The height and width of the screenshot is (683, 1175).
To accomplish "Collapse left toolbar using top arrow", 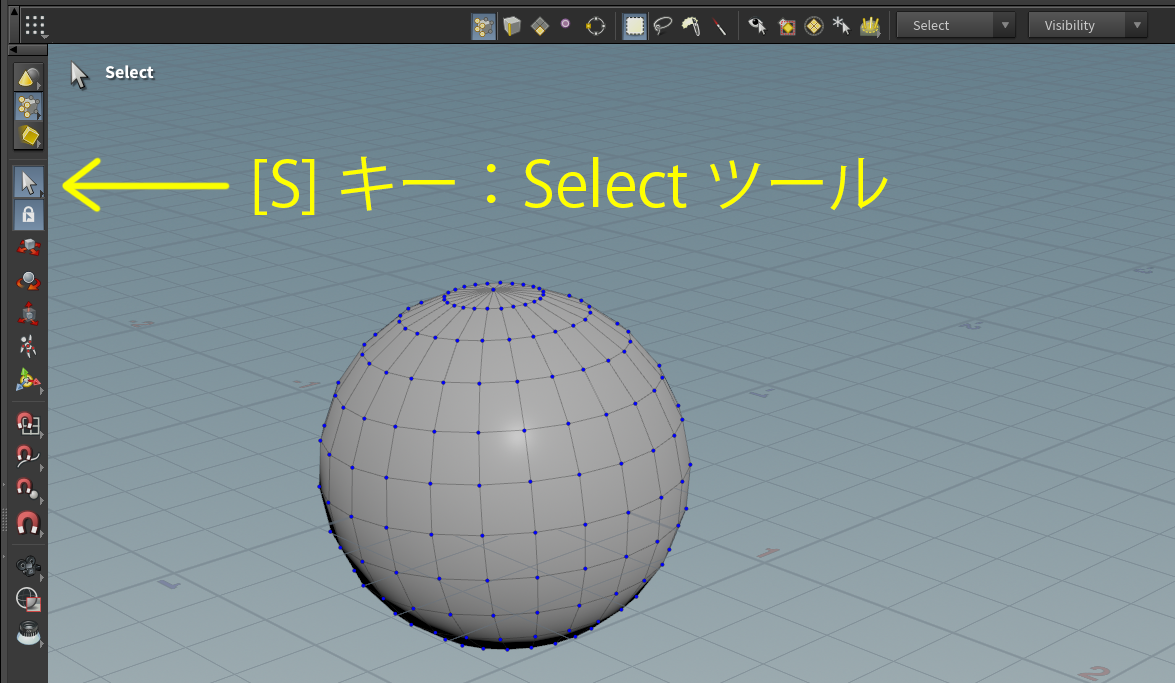I will click(13, 49).
